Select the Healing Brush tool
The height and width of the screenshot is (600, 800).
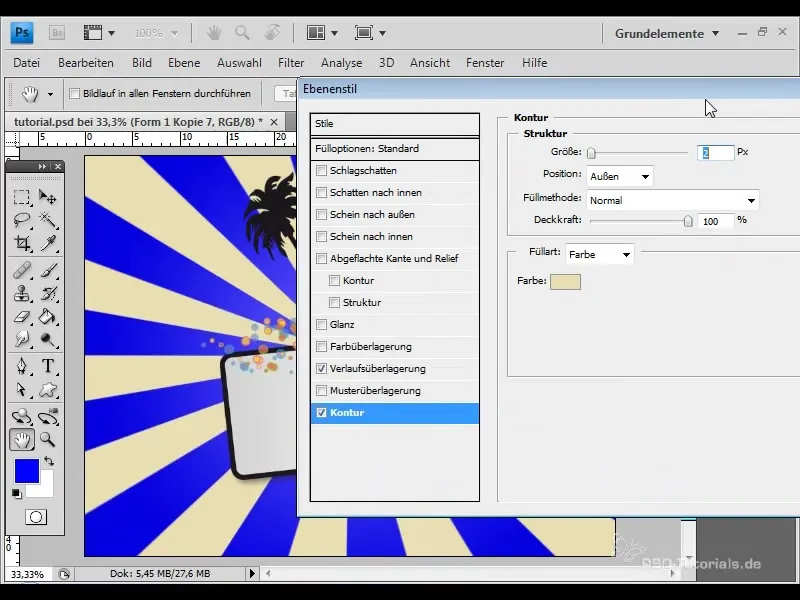pyautogui.click(x=21, y=270)
